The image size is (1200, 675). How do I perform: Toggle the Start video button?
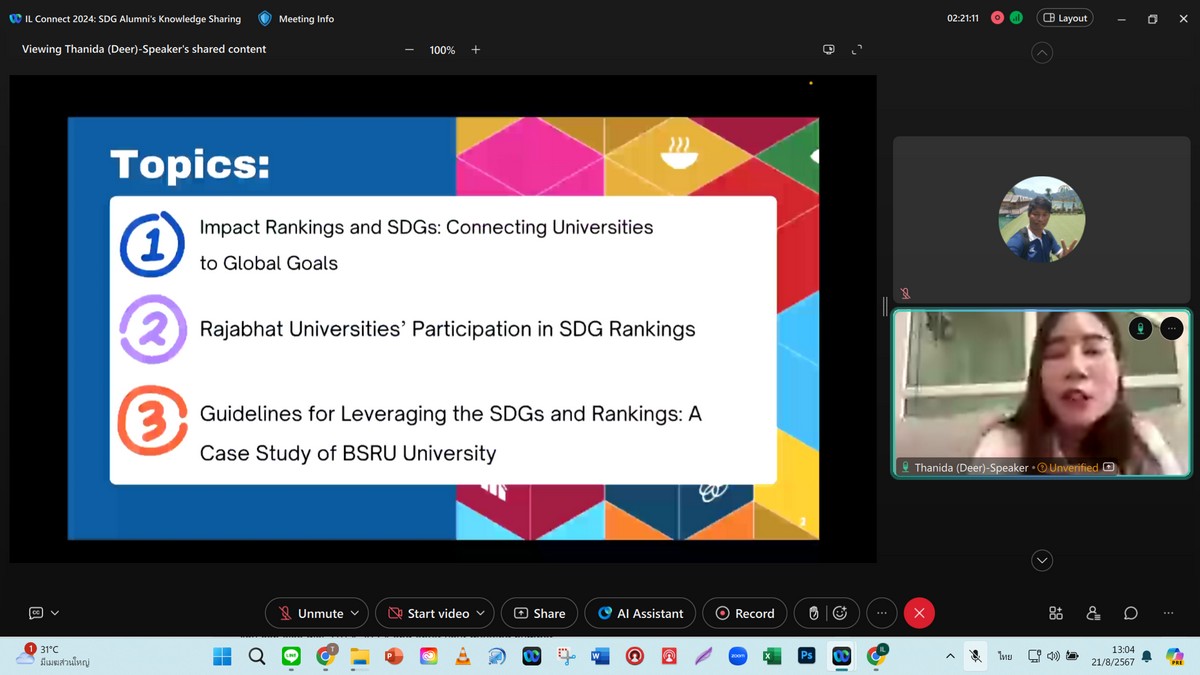coord(428,613)
